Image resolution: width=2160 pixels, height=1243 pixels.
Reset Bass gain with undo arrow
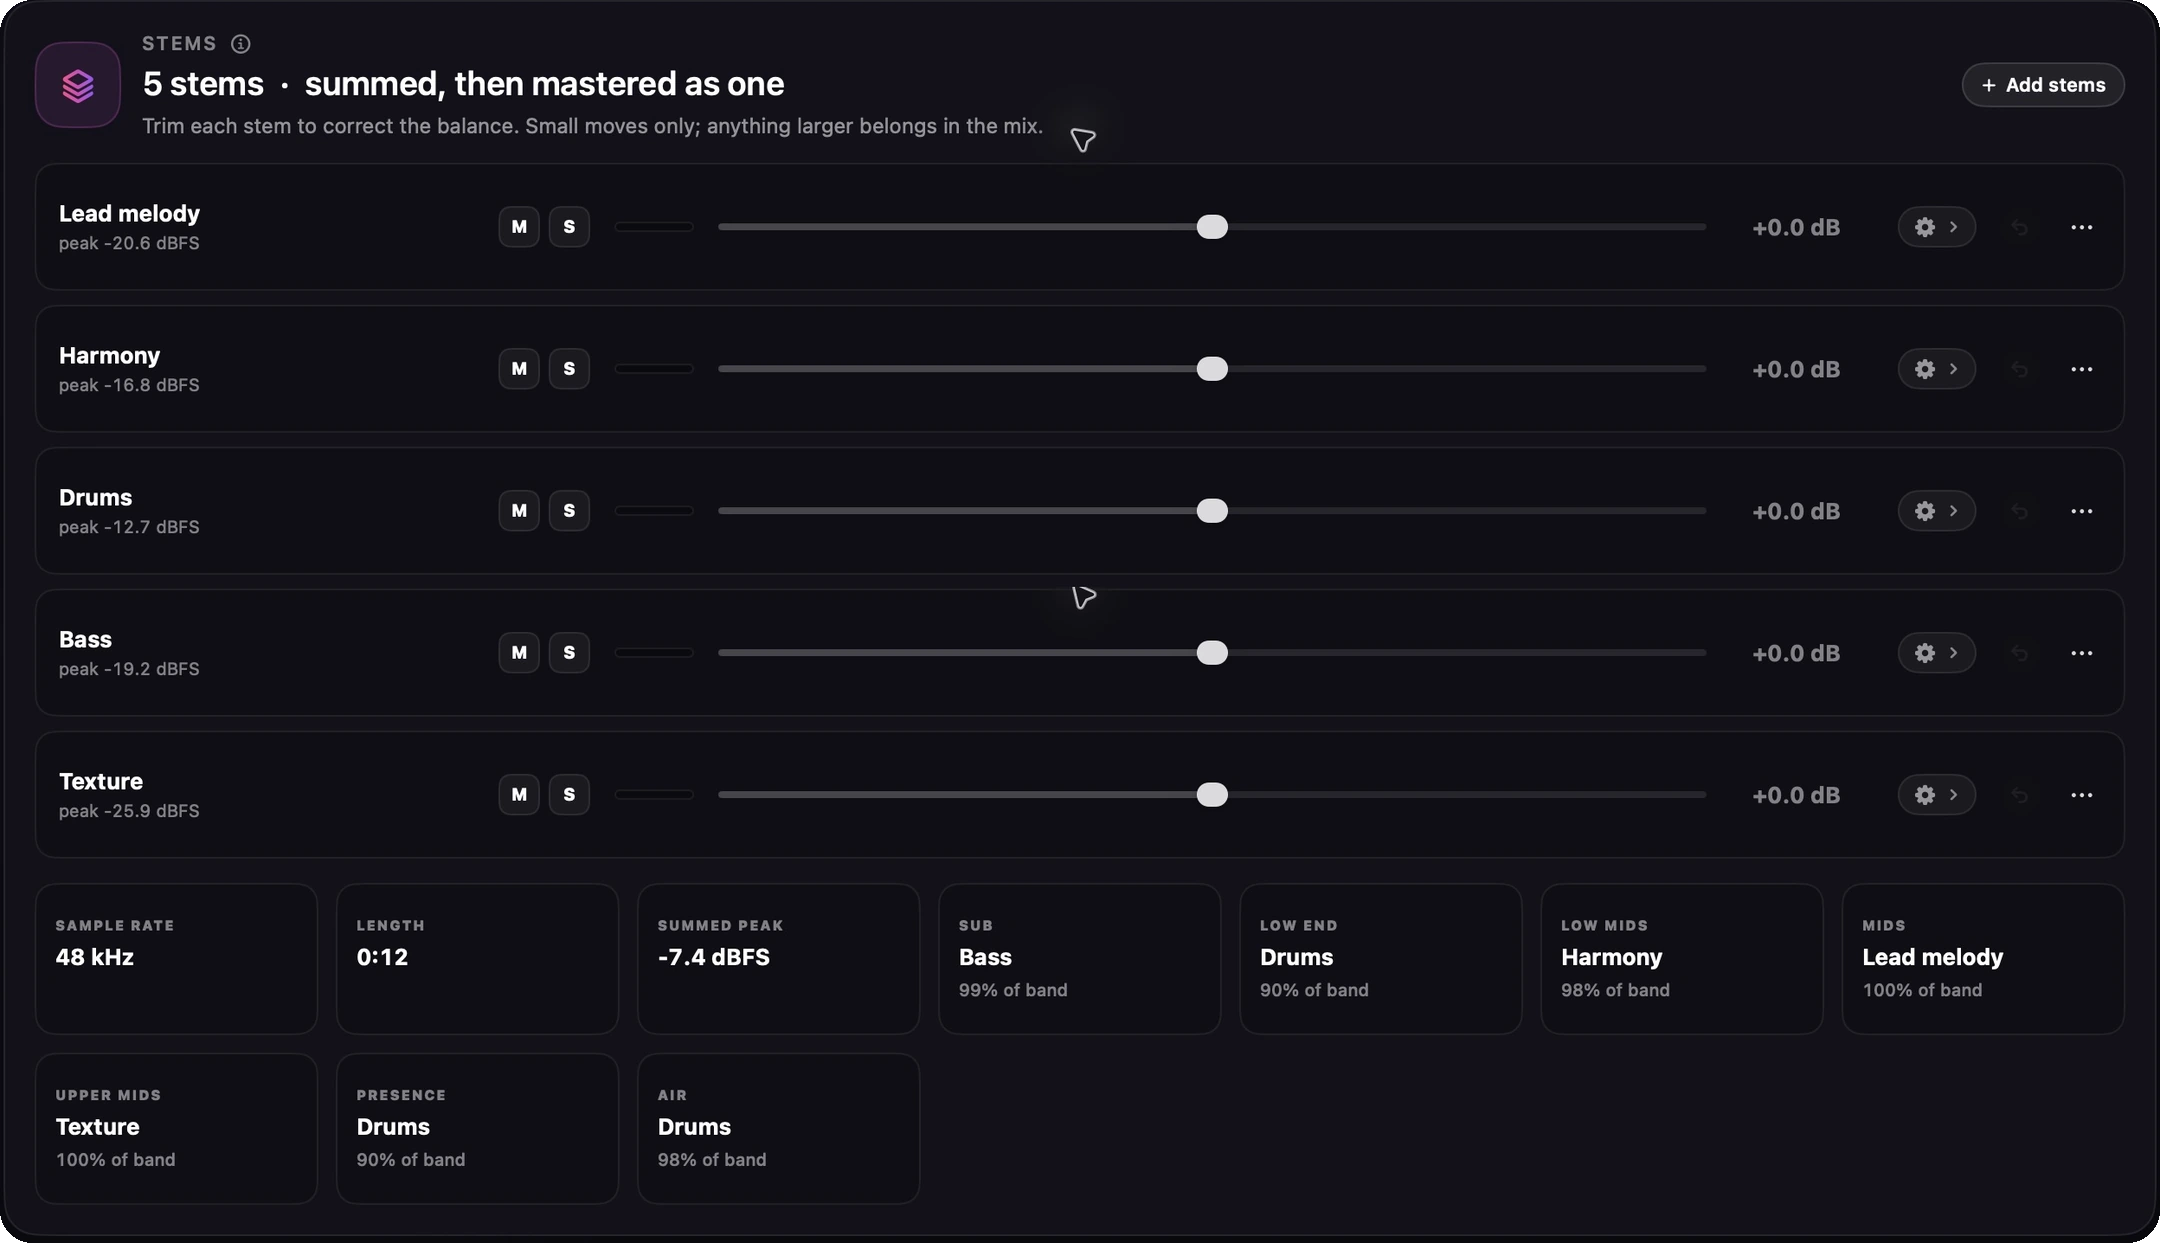click(2020, 653)
